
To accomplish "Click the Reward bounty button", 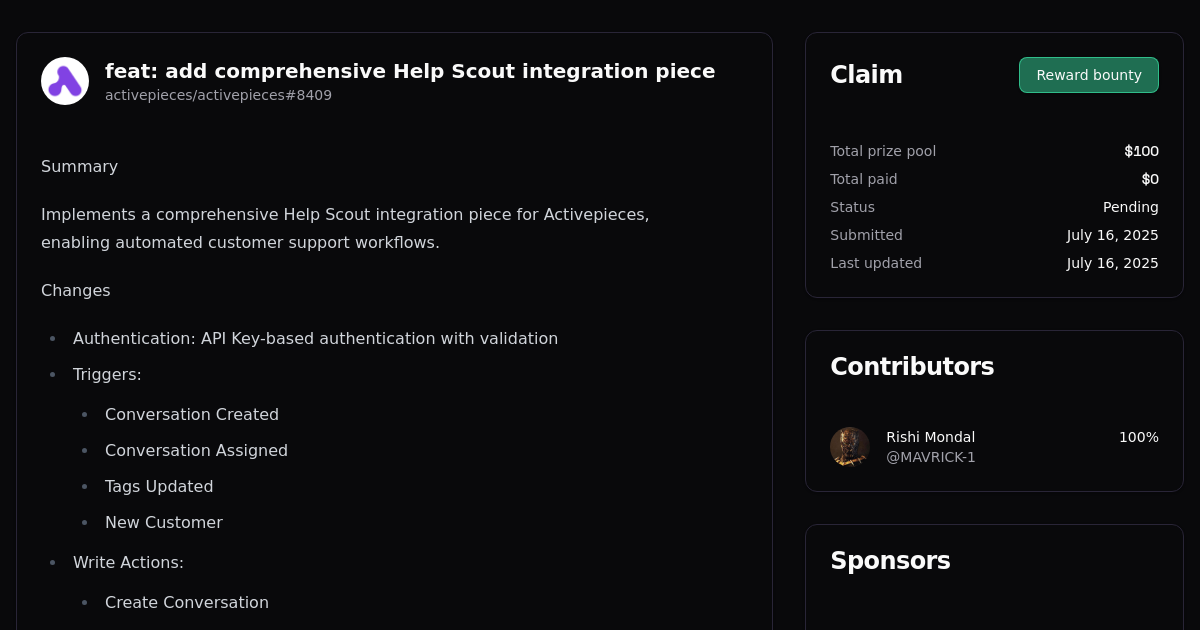I will pos(1088,74).
